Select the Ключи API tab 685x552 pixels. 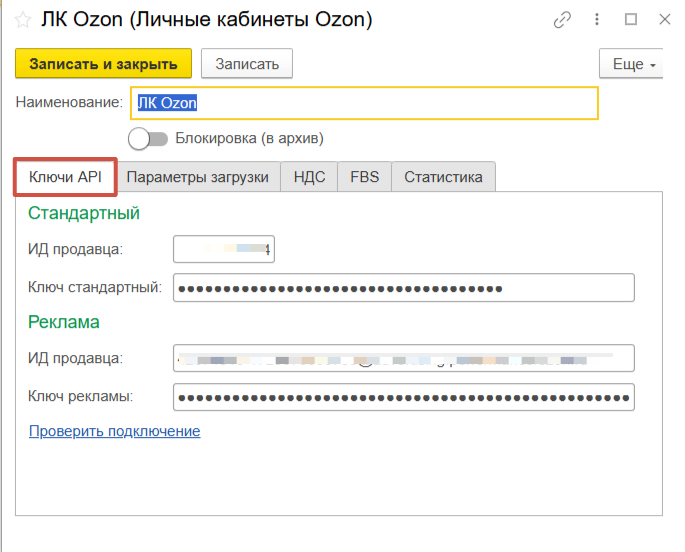point(66,177)
